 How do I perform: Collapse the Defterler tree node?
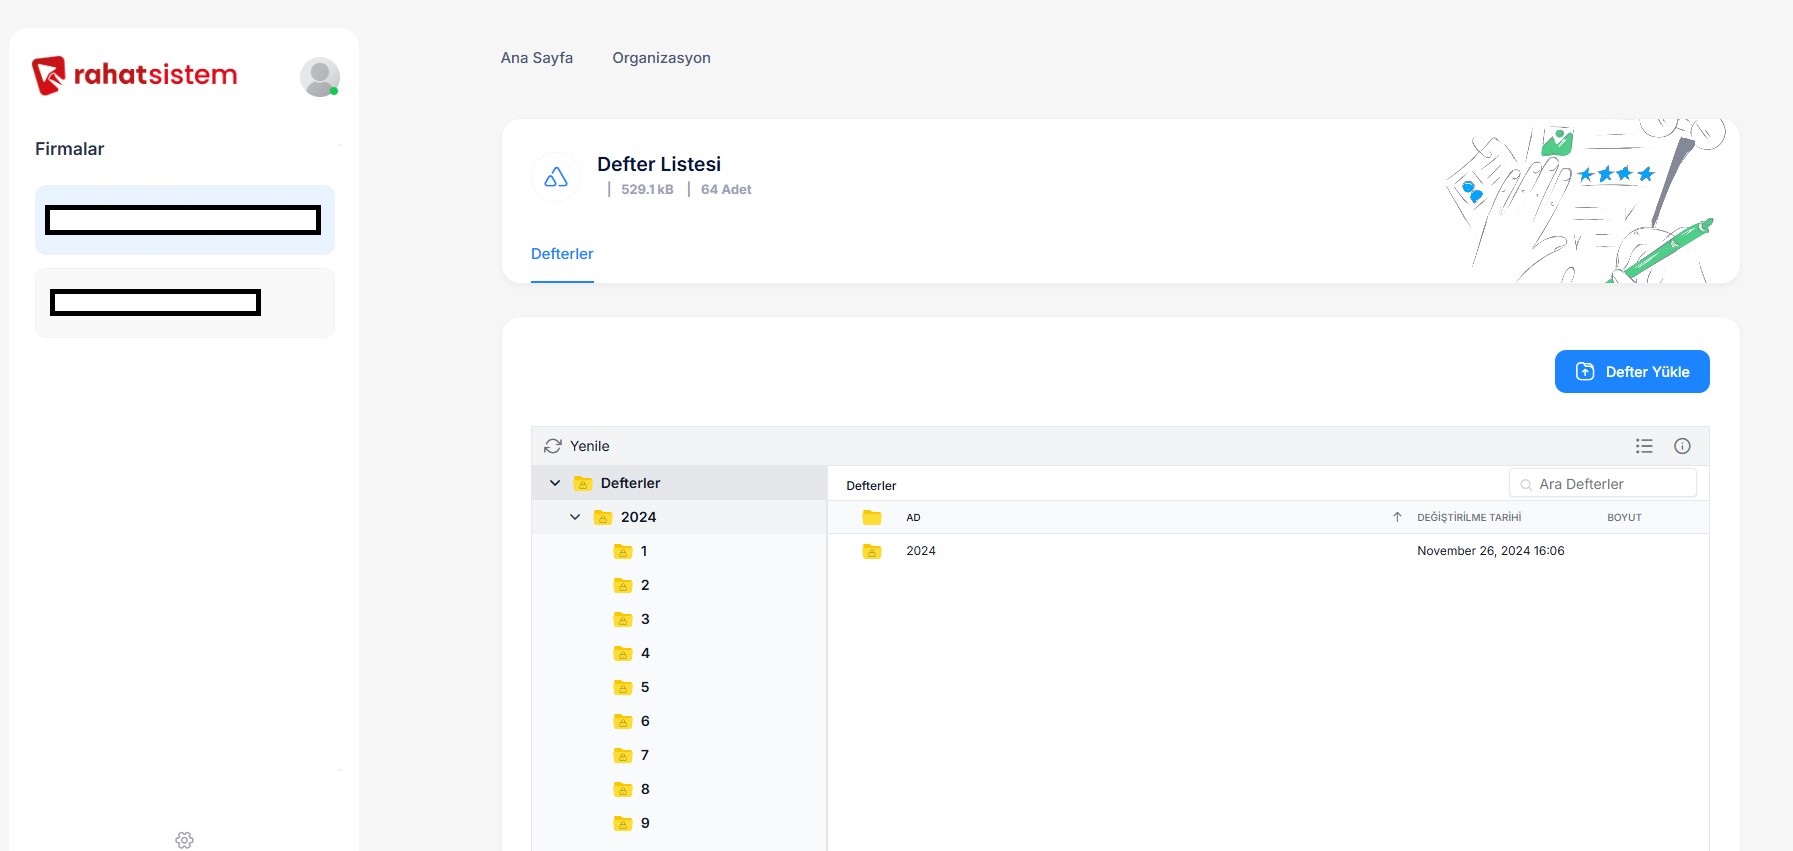[555, 483]
